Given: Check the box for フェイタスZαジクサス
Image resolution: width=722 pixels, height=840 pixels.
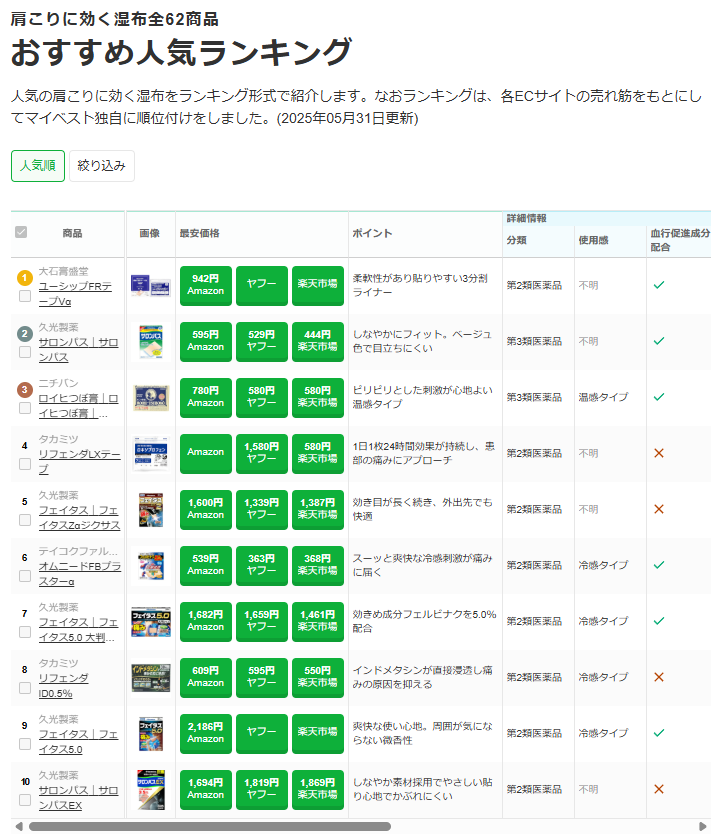Looking at the screenshot, I should tap(25, 520).
